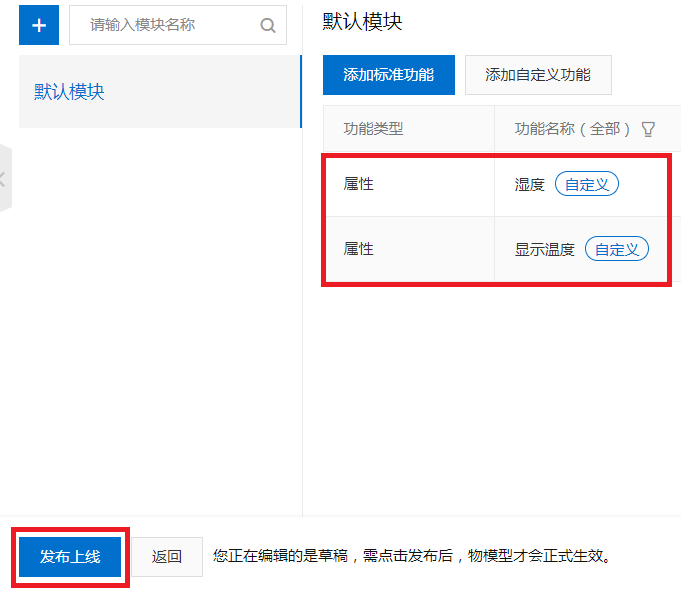681x590 pixels.
Task: Select the 显示温度 function name
Action: click(x=544, y=249)
